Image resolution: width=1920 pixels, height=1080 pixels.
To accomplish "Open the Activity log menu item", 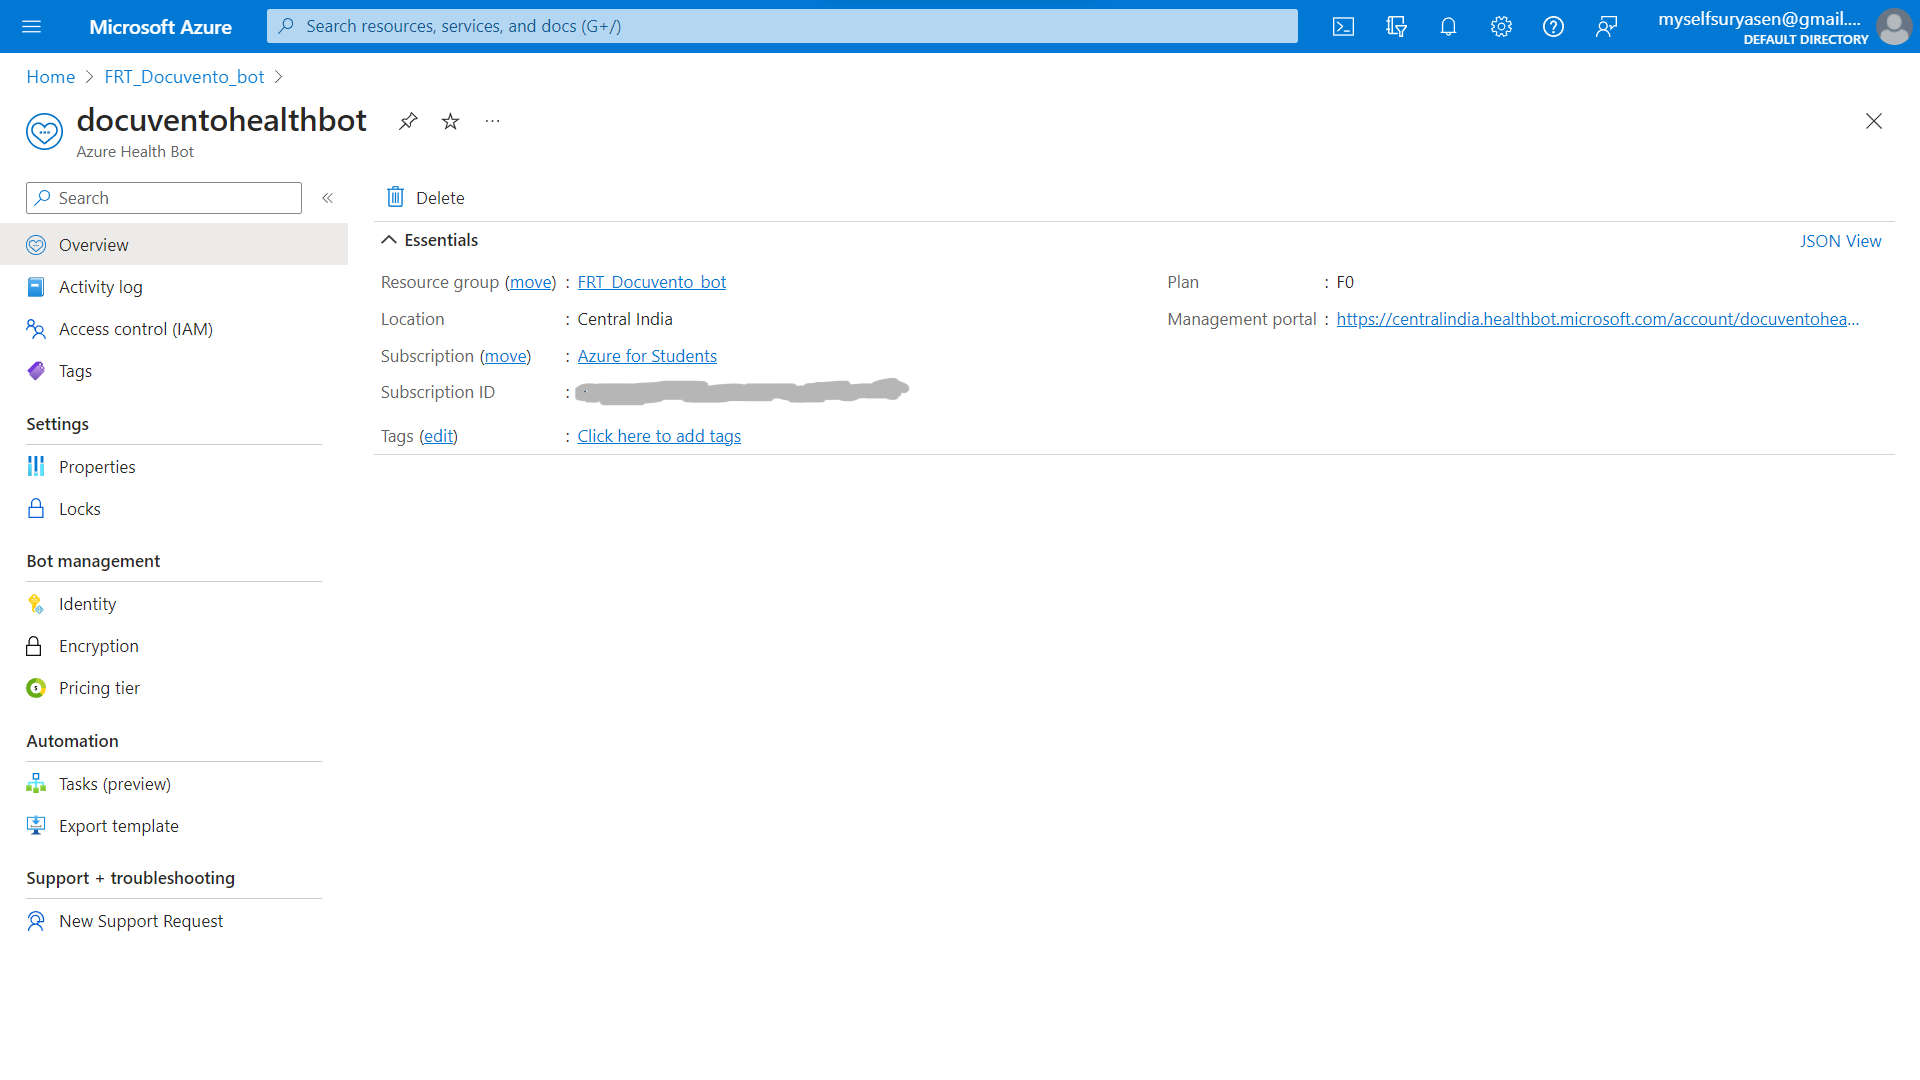I will coord(100,287).
